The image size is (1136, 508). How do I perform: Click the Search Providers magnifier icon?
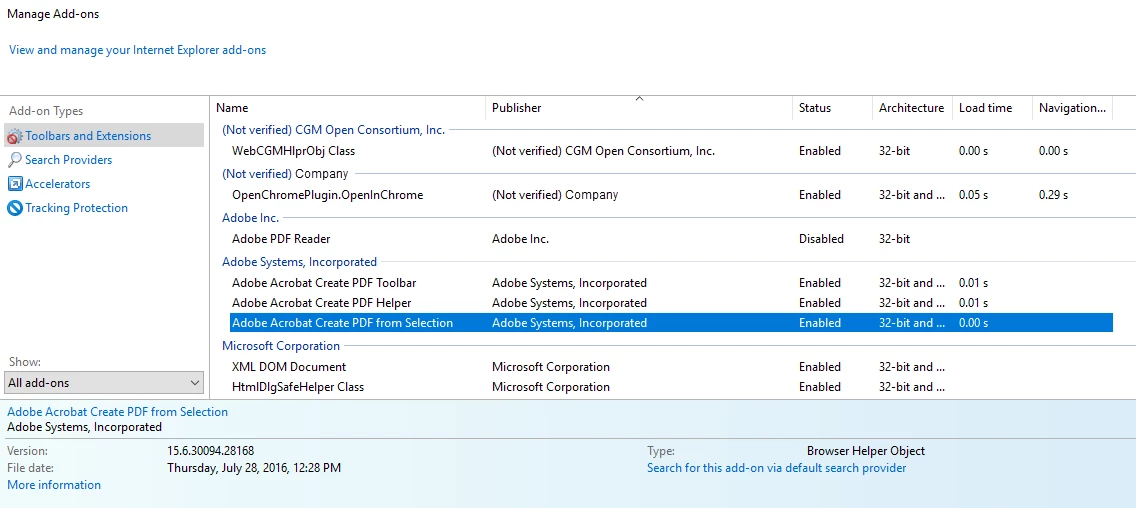point(14,160)
